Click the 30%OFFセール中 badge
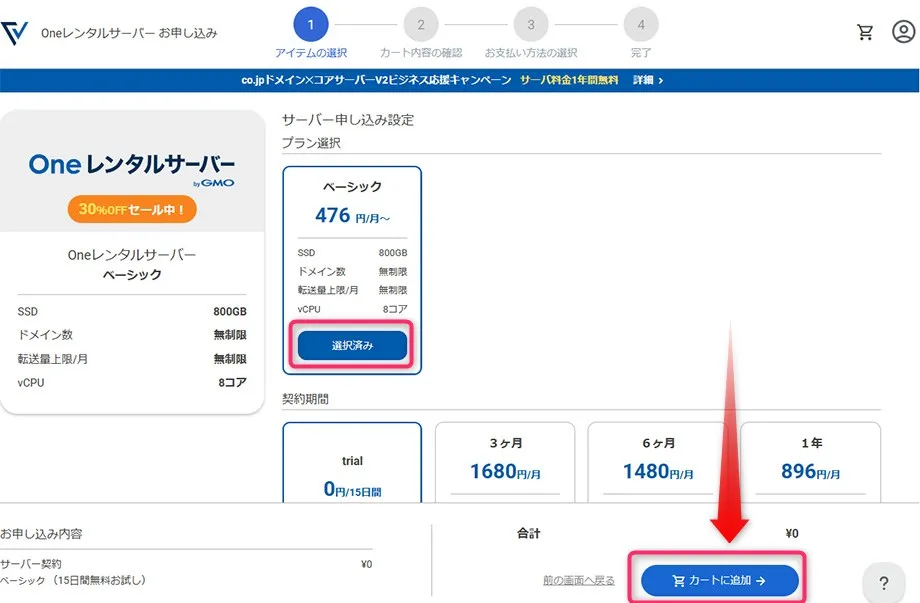The width and height of the screenshot is (920, 603). tap(131, 209)
